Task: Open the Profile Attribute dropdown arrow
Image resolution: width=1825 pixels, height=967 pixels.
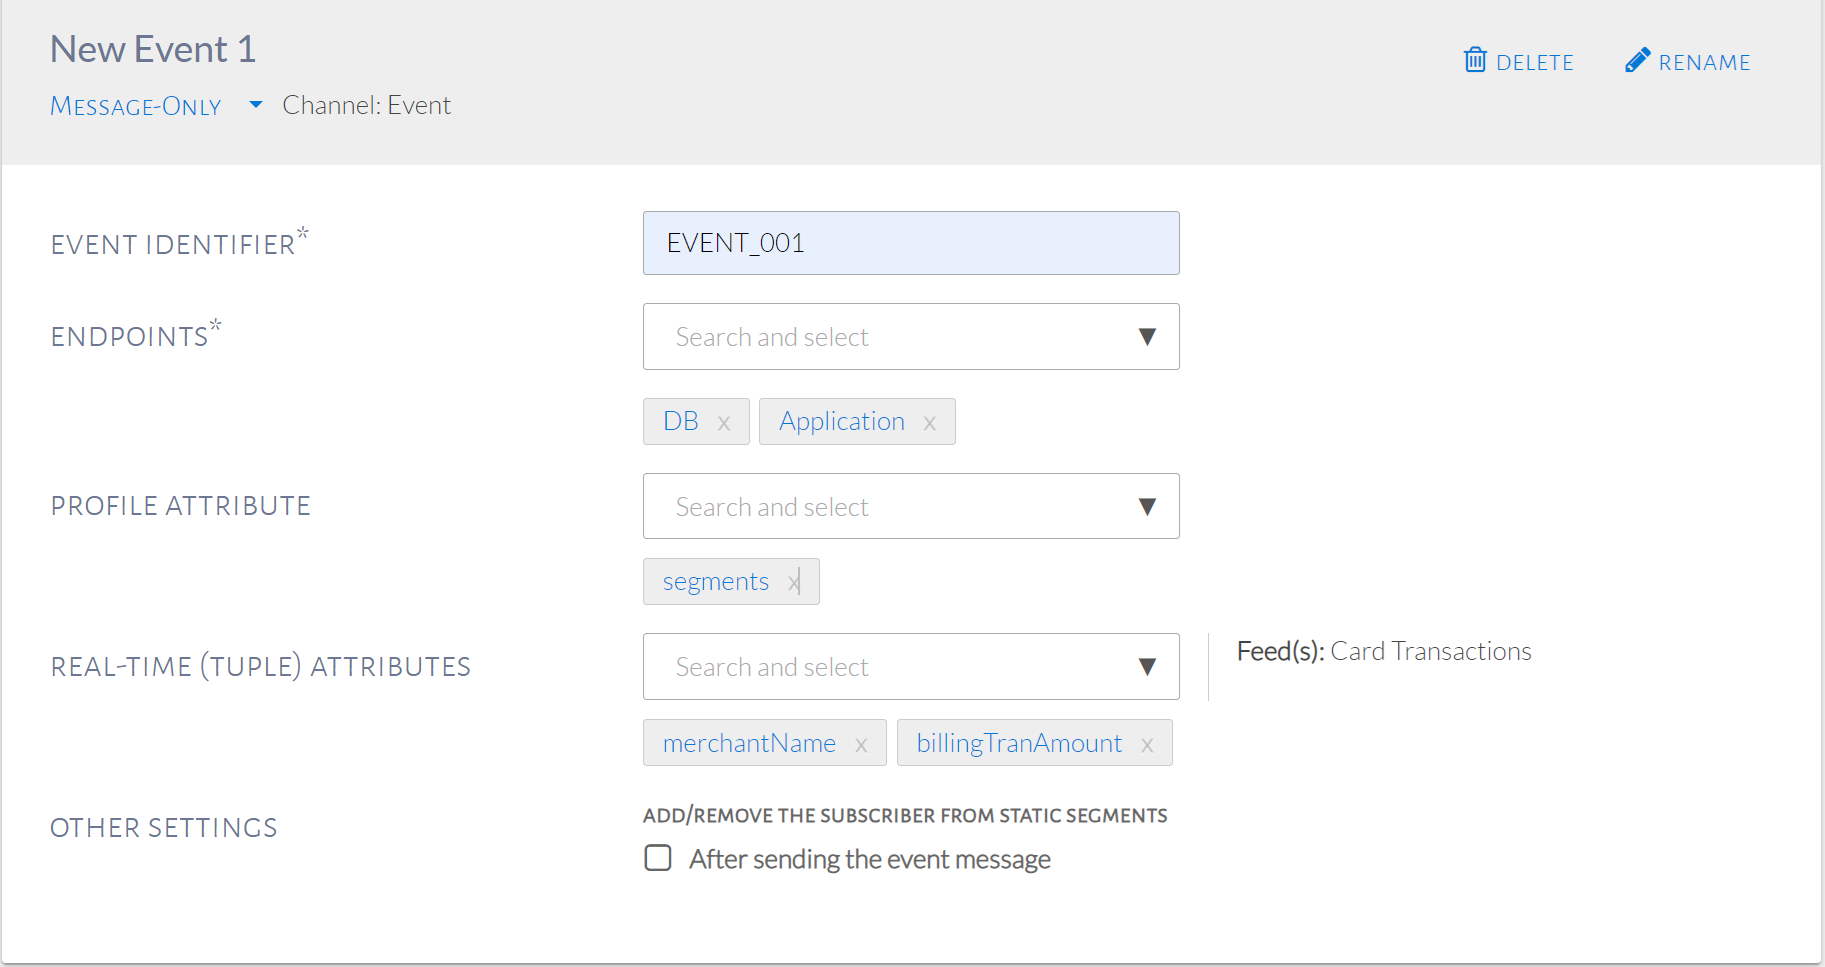Action: coord(1147,507)
